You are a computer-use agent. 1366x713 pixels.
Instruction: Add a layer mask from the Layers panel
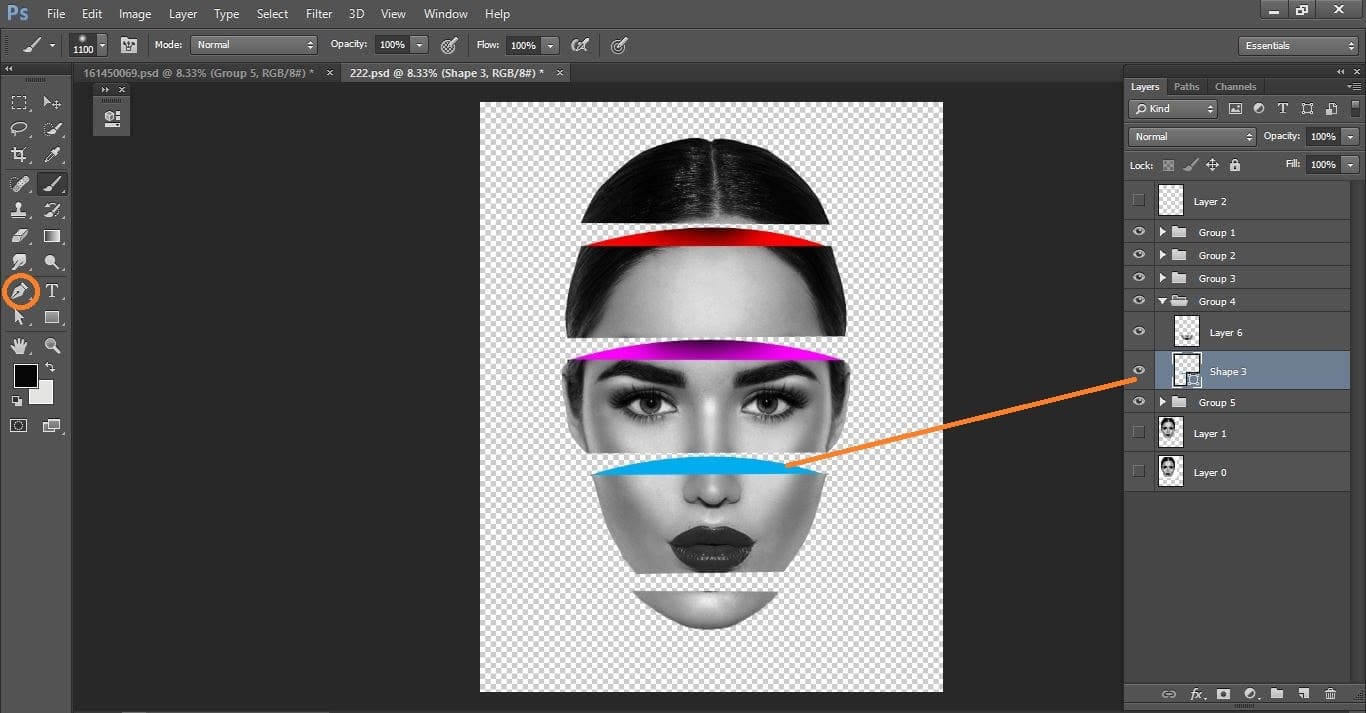(1224, 693)
